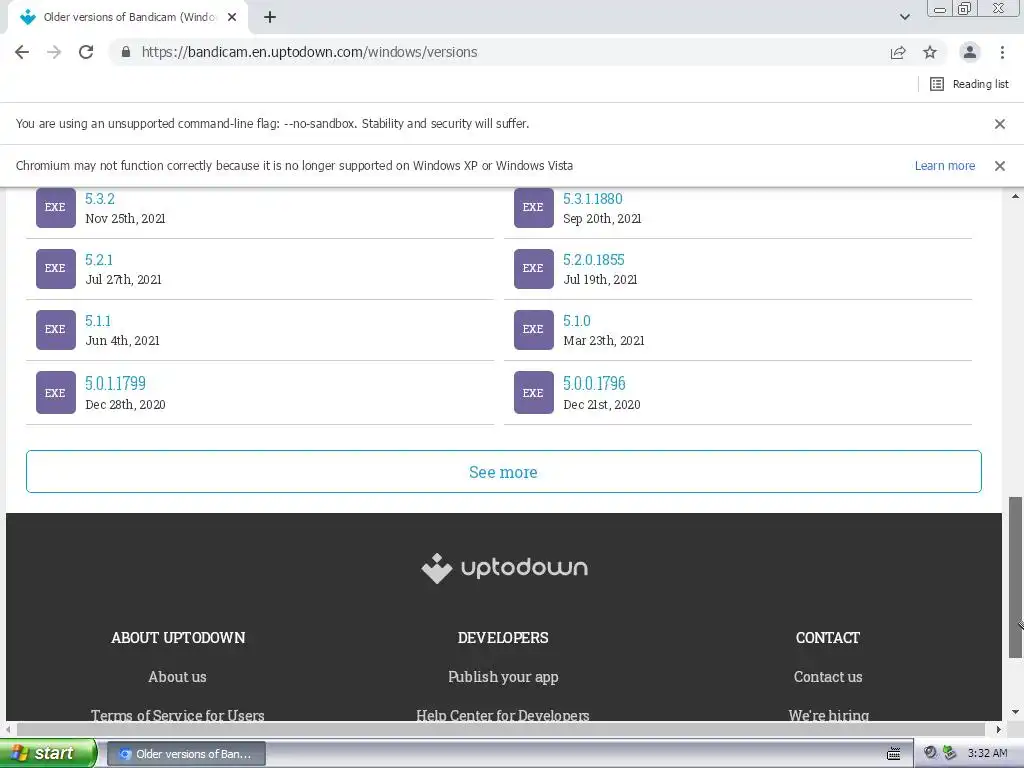This screenshot has width=1024, height=768.
Task: Click the taskbar clock showing 3:32 AM
Action: [x=987, y=754]
